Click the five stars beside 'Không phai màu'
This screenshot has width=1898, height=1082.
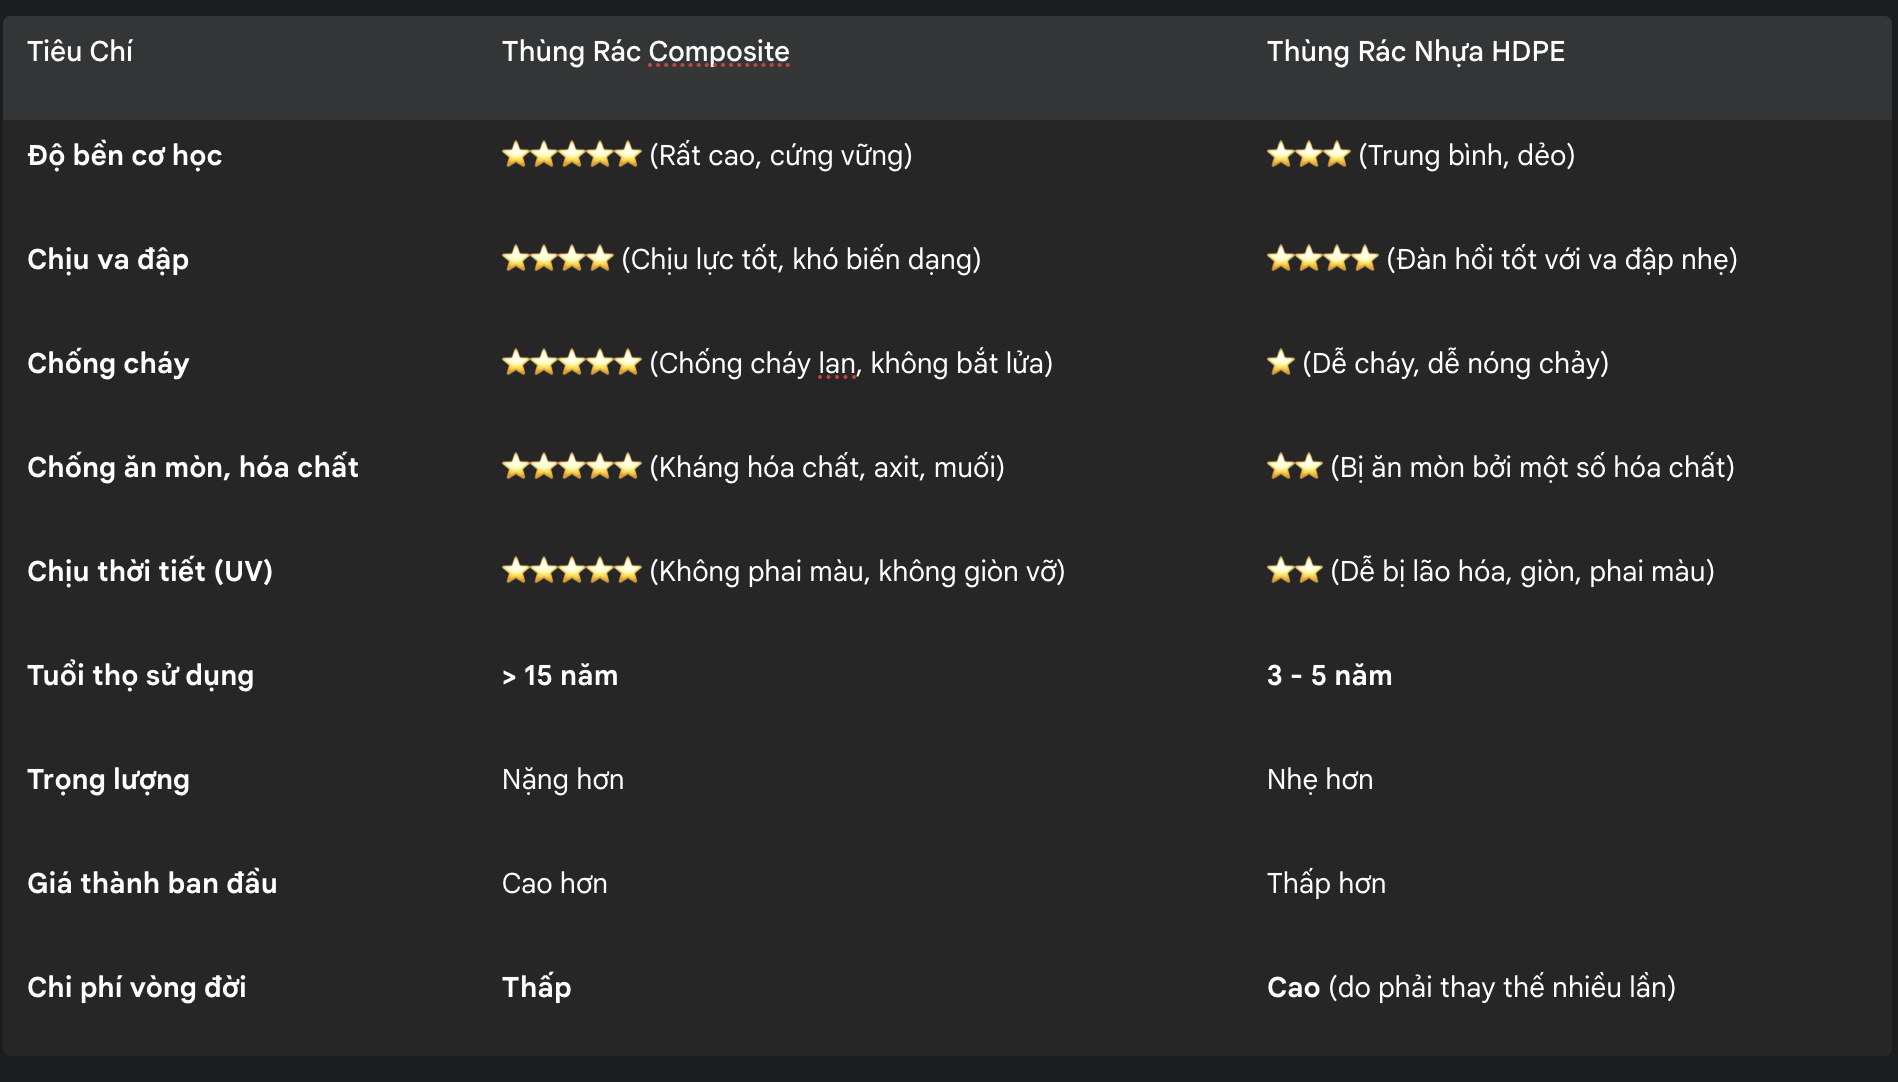[571, 571]
